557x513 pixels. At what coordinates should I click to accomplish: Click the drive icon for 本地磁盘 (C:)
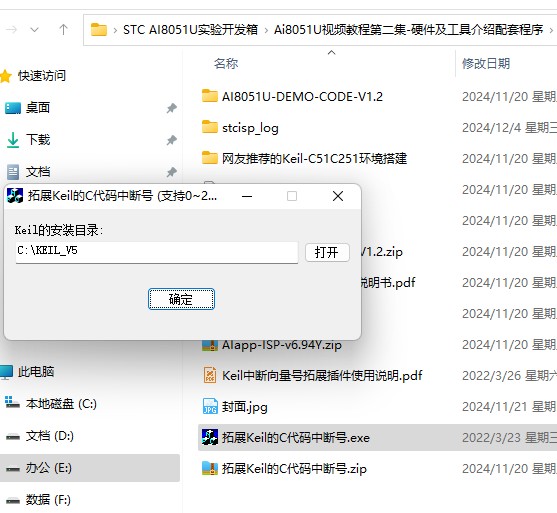coord(12,403)
